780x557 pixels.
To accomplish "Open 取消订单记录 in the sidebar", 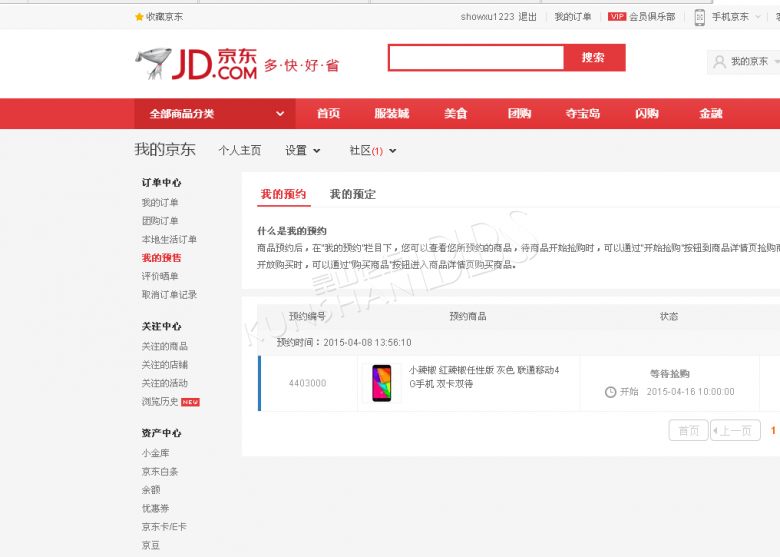I will coord(169,295).
